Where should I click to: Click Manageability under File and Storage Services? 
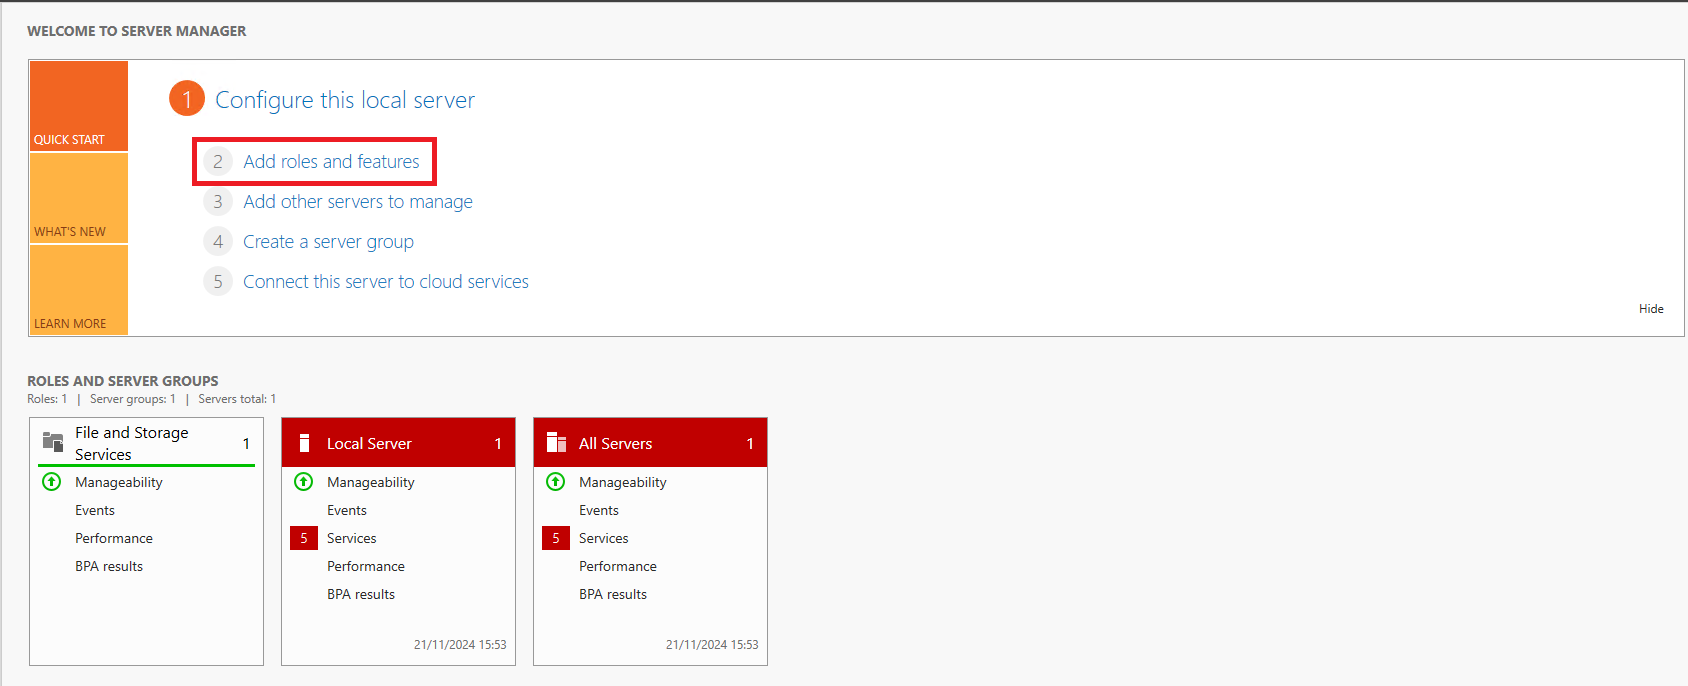pos(119,482)
